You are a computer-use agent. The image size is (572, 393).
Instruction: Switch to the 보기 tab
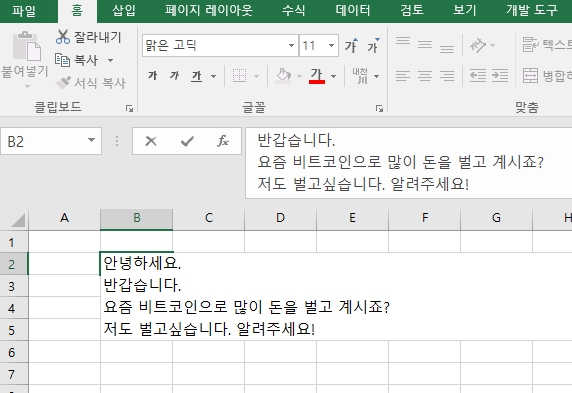tap(464, 10)
